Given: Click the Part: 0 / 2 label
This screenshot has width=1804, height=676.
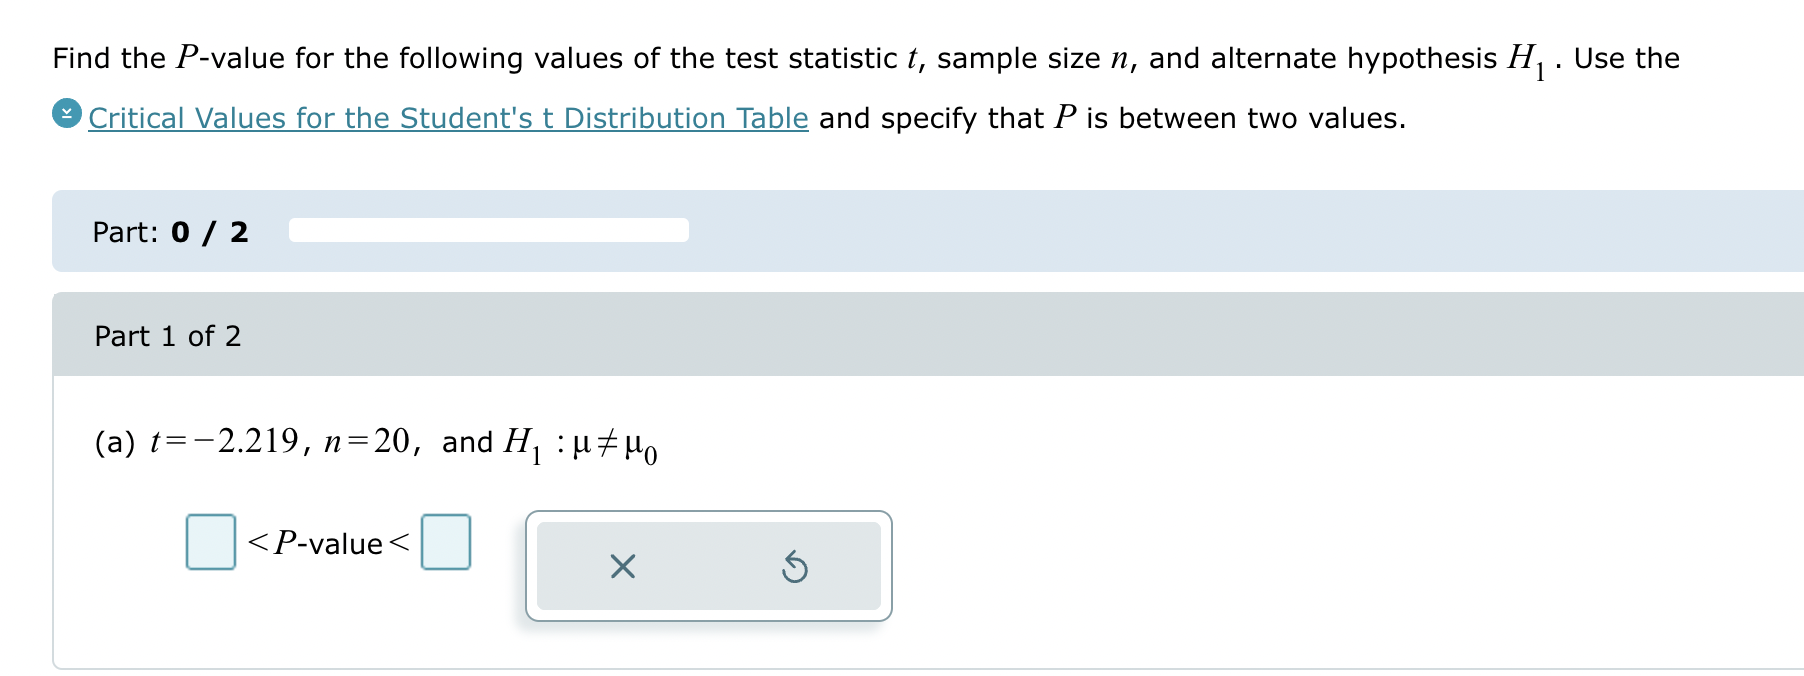Looking at the screenshot, I should 170,232.
